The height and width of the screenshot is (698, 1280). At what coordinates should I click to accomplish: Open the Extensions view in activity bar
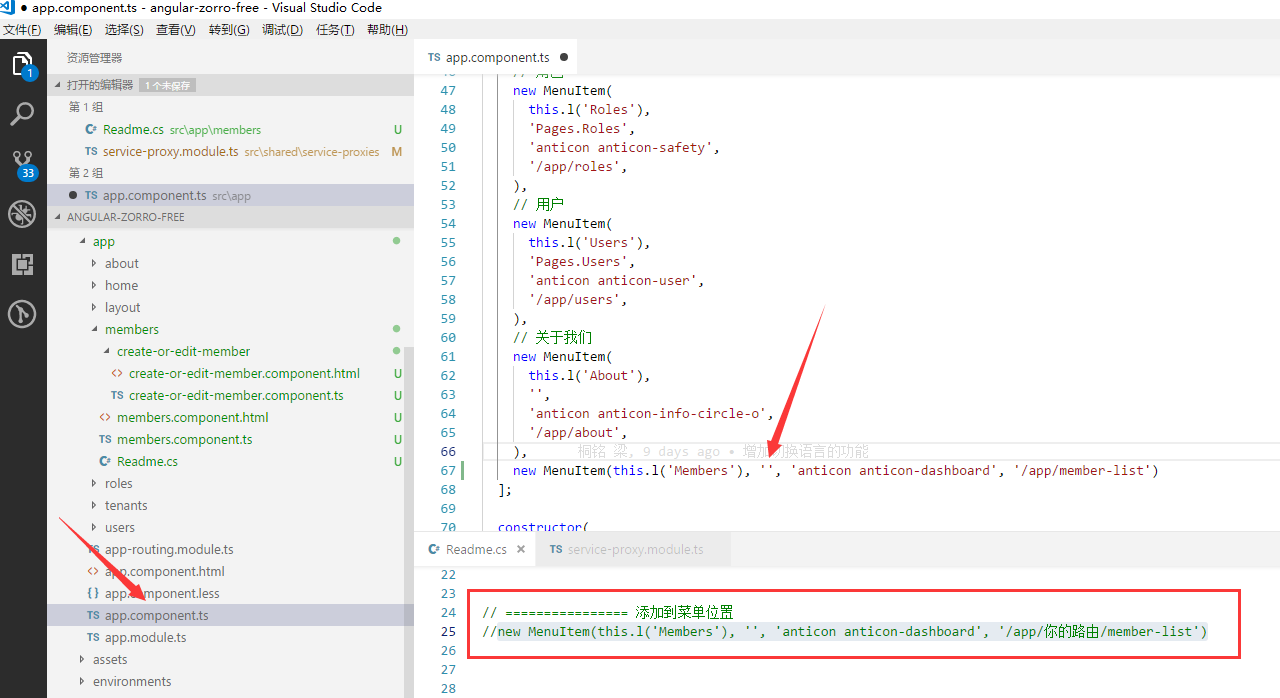click(x=23, y=264)
